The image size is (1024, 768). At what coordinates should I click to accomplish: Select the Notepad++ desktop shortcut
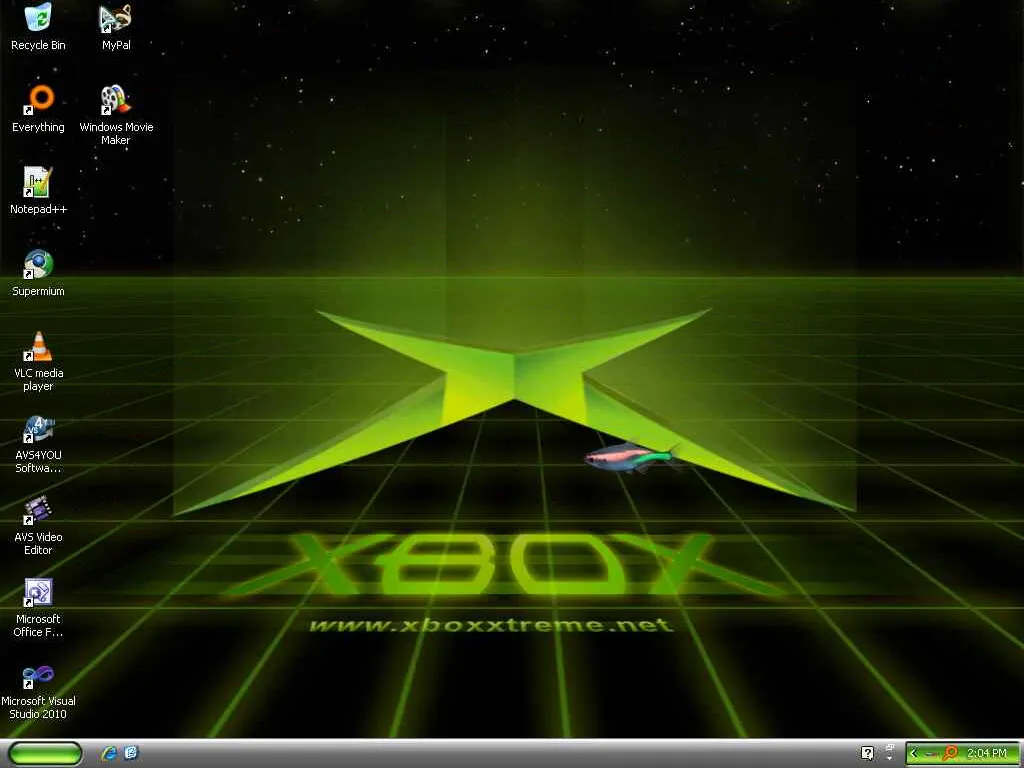pyautogui.click(x=38, y=191)
